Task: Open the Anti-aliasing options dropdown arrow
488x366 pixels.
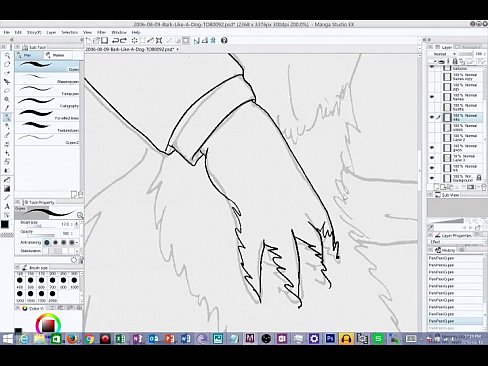Action: tap(77, 242)
